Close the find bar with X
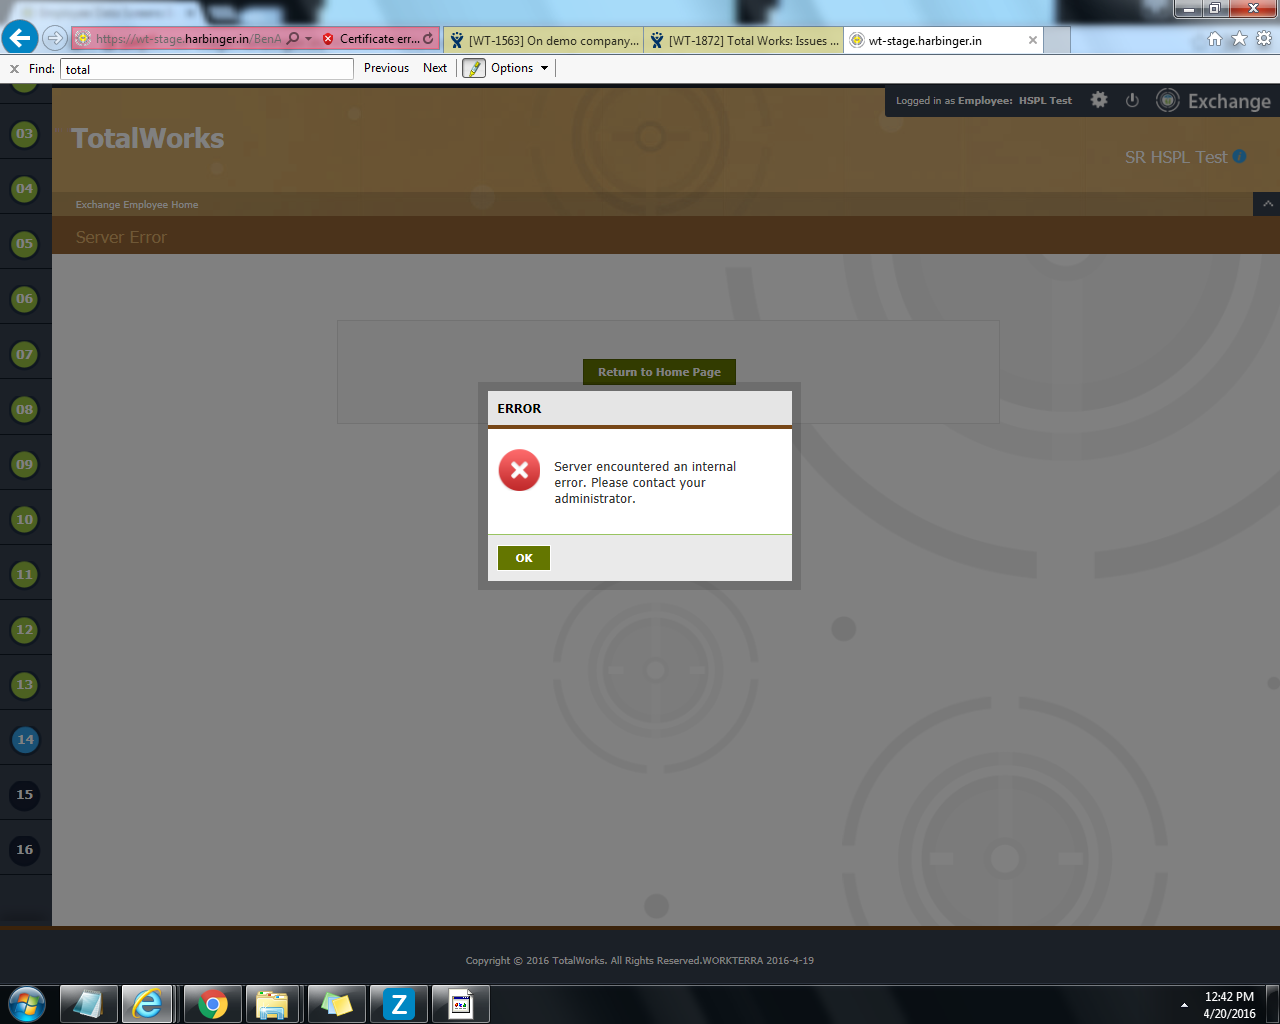Screen dimensions: 1280x1024 tap(14, 69)
